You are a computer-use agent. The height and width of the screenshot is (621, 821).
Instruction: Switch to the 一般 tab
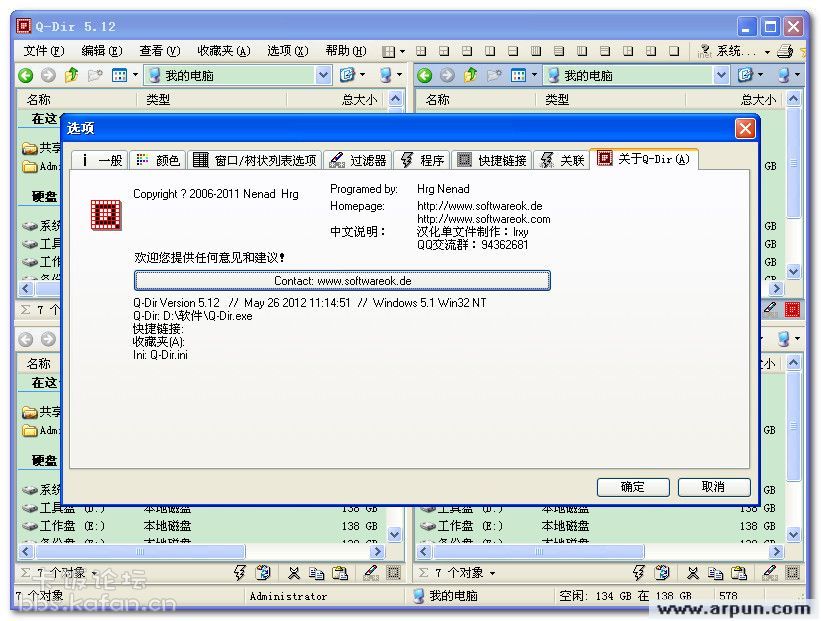101,160
